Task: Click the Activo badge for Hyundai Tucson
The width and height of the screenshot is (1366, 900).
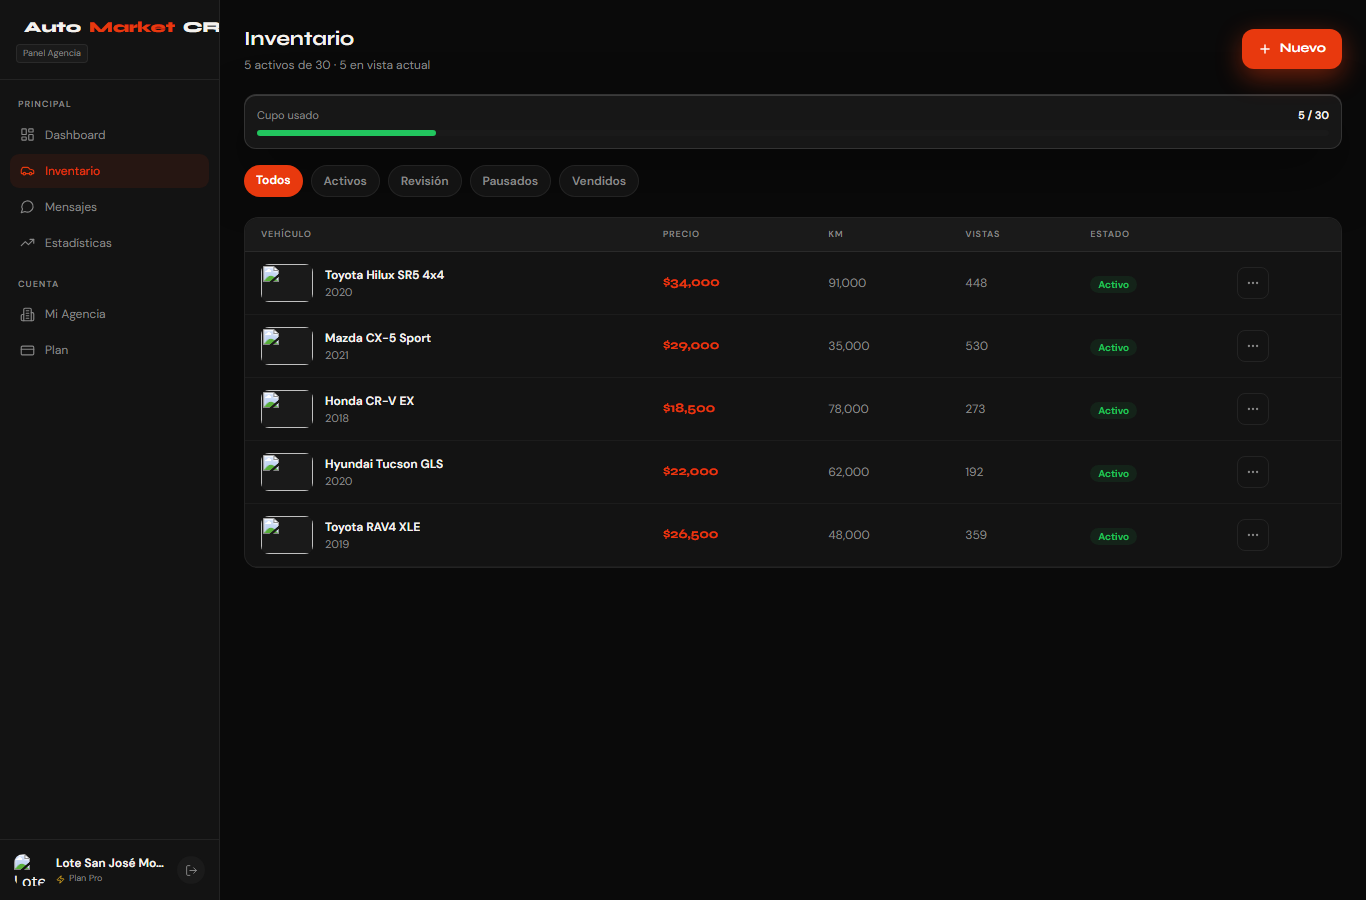Action: click(x=1113, y=474)
